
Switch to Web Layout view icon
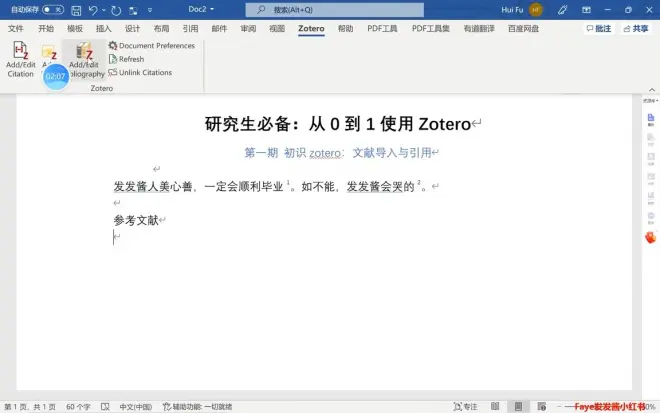pyautogui.click(x=542, y=406)
